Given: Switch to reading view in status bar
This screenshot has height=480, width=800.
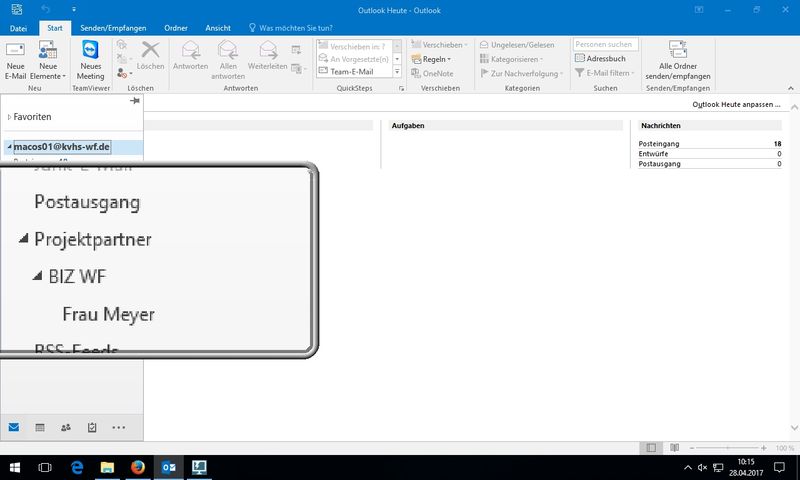Looking at the screenshot, I should coord(674,448).
